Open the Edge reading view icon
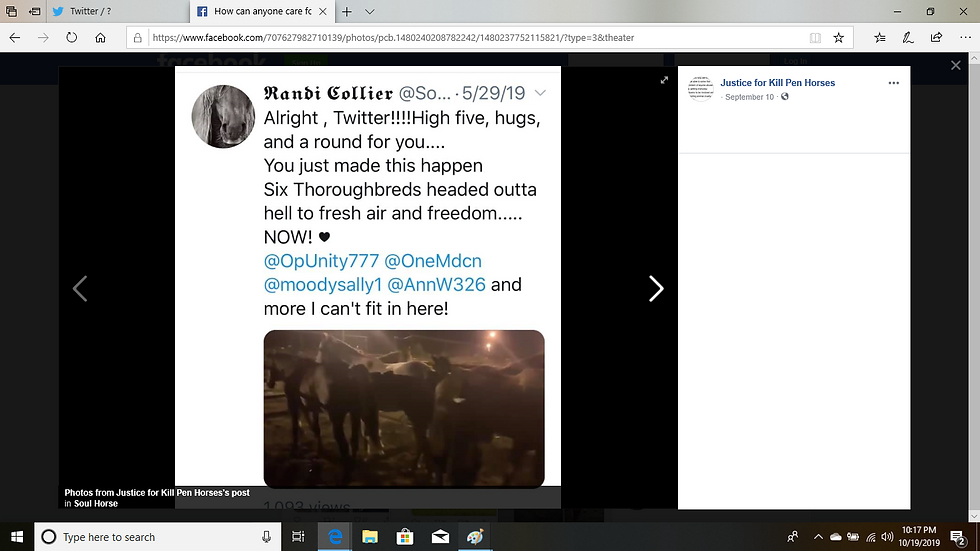980x551 pixels. [815, 37]
